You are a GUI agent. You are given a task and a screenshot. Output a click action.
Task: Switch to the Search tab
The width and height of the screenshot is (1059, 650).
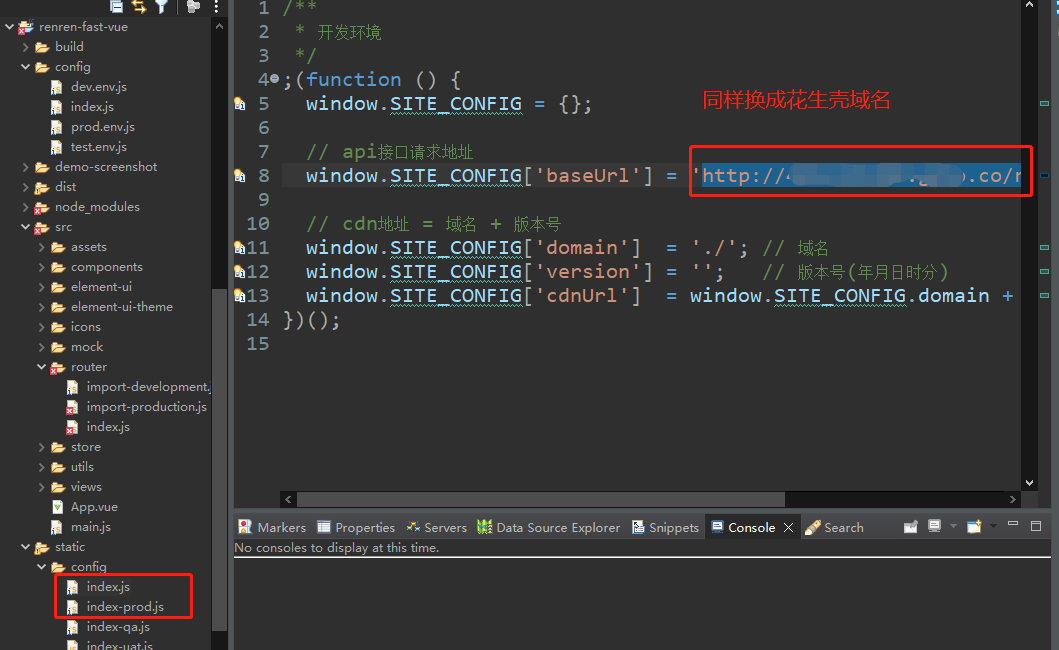835,528
